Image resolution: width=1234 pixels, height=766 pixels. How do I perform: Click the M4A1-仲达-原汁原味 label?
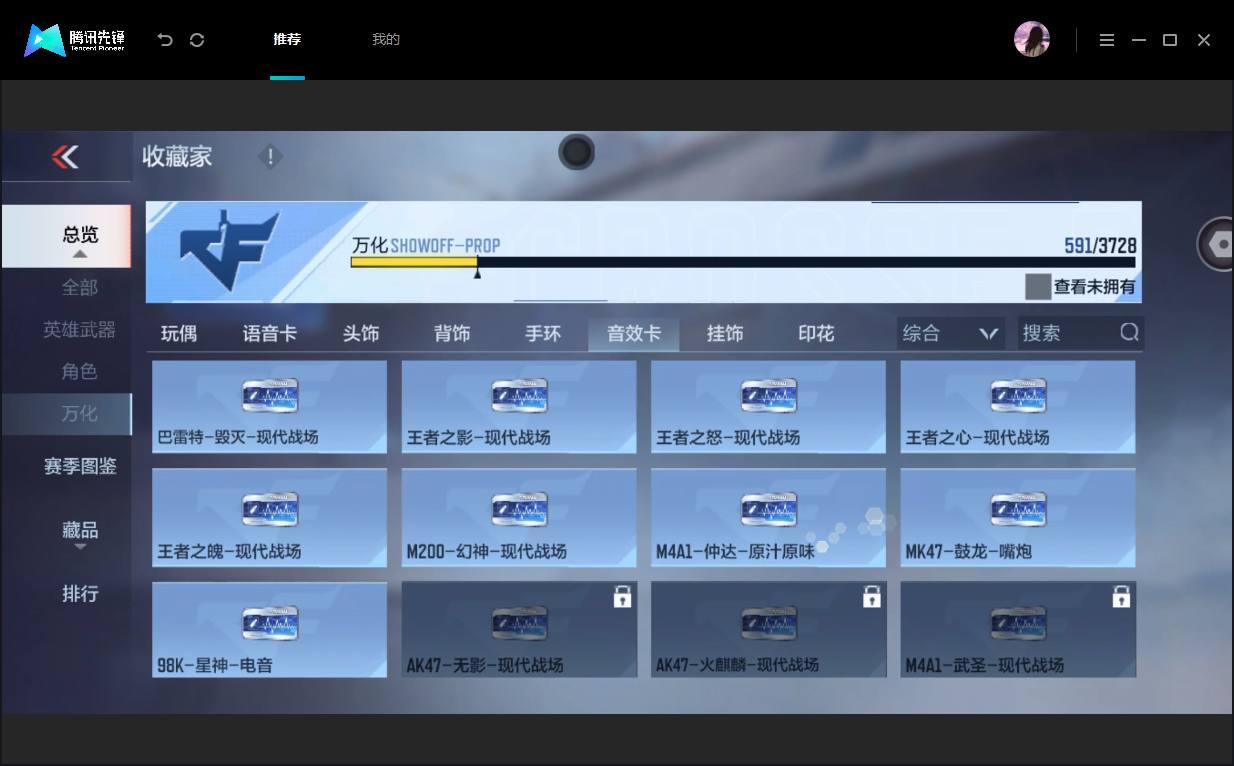tap(735, 551)
